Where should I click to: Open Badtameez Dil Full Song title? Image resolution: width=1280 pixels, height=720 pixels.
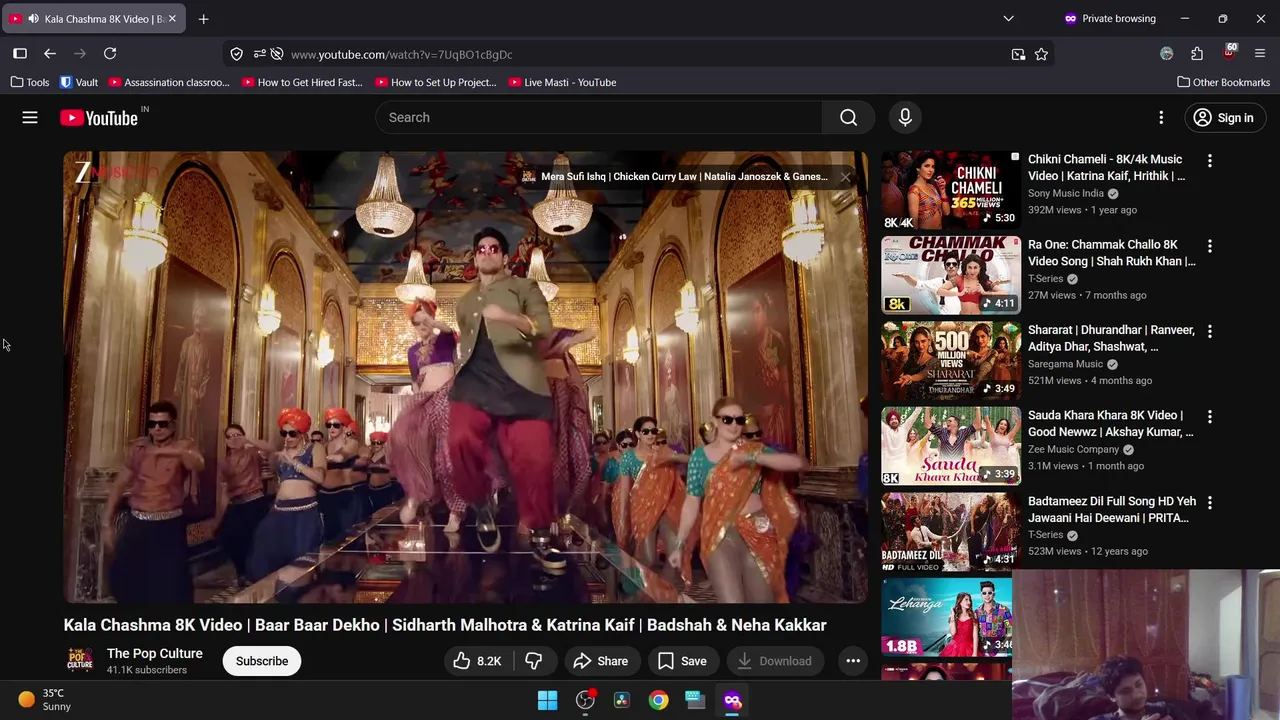coord(1112,510)
